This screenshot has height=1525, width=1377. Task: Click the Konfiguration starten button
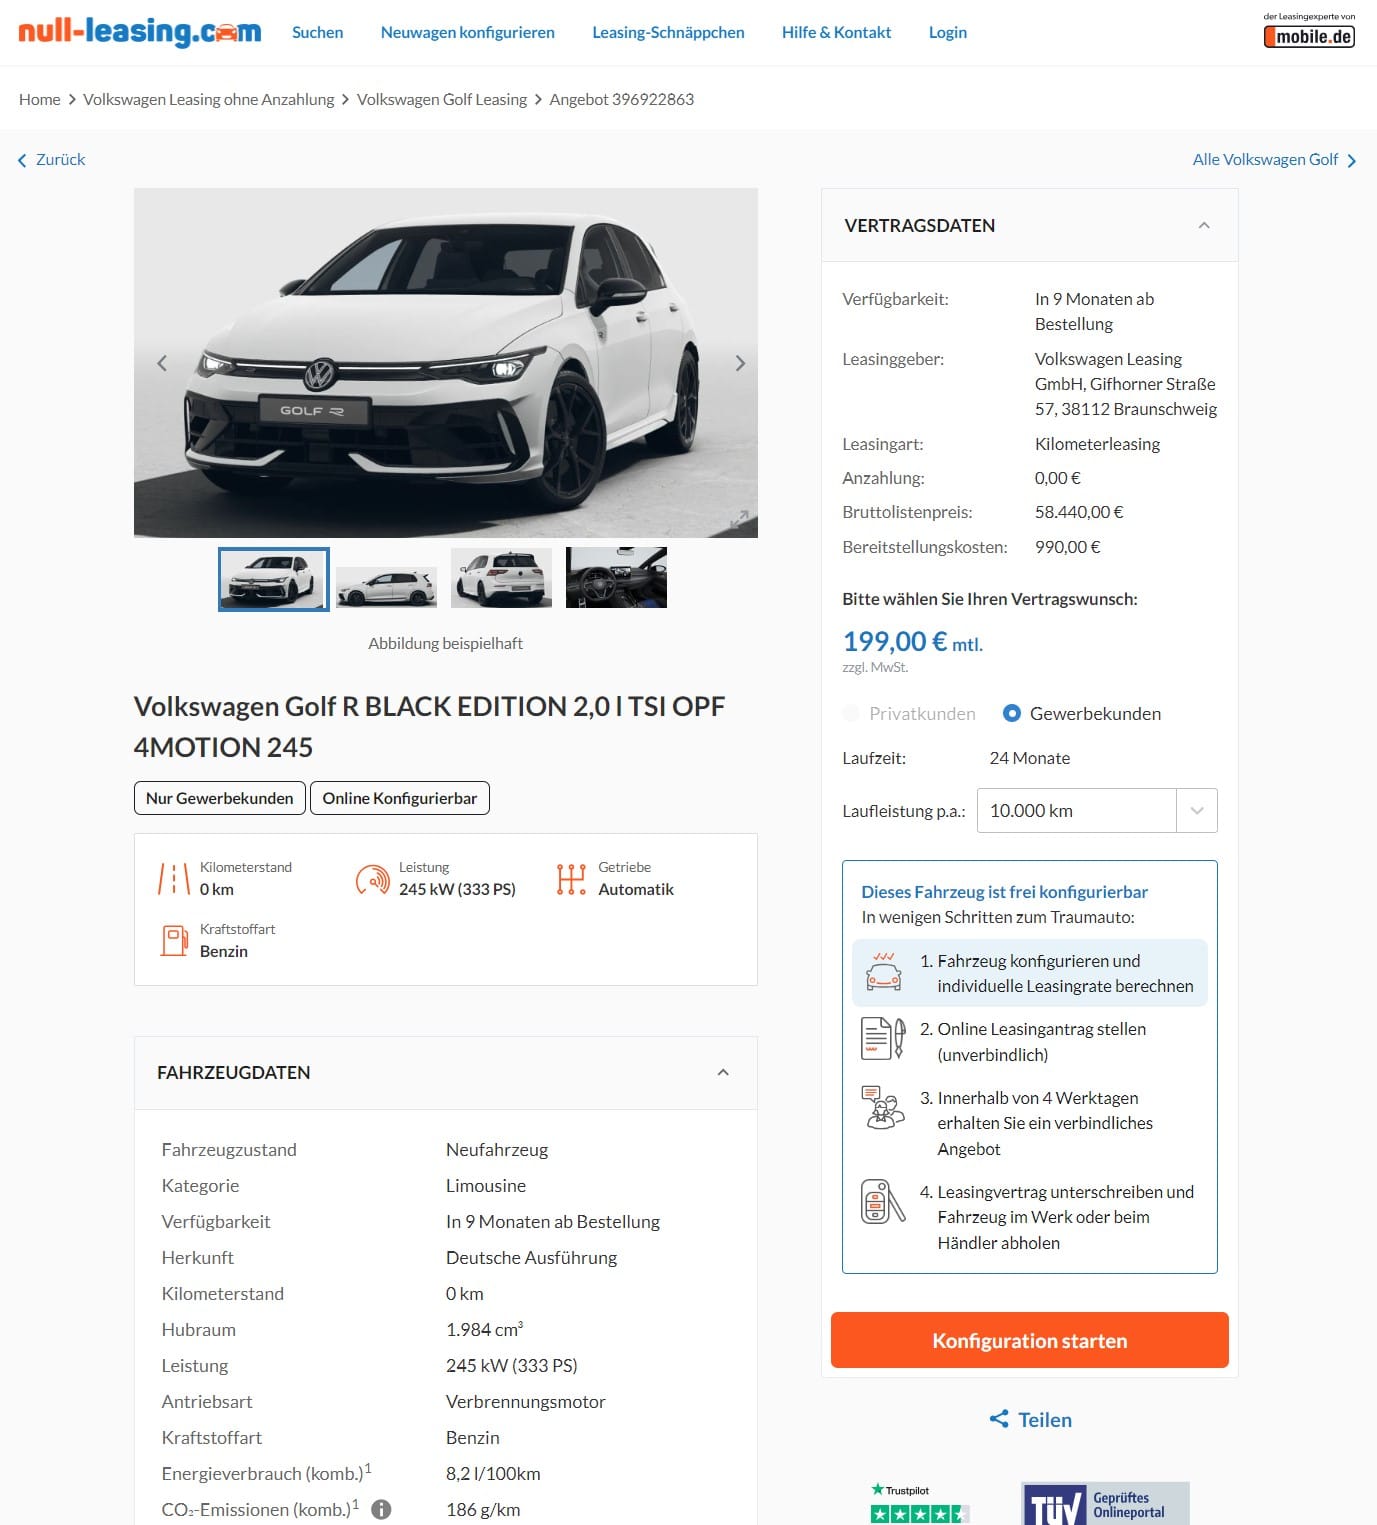[x=1029, y=1340]
